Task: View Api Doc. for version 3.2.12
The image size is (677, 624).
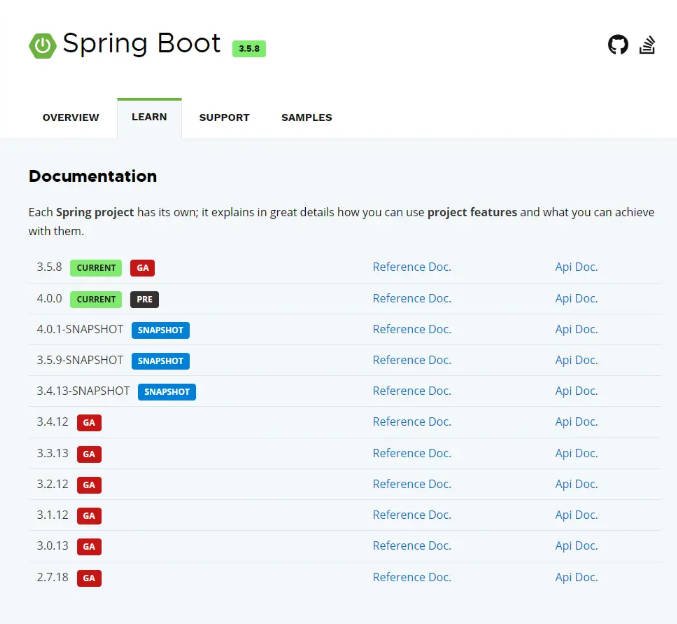Action: click(x=576, y=484)
